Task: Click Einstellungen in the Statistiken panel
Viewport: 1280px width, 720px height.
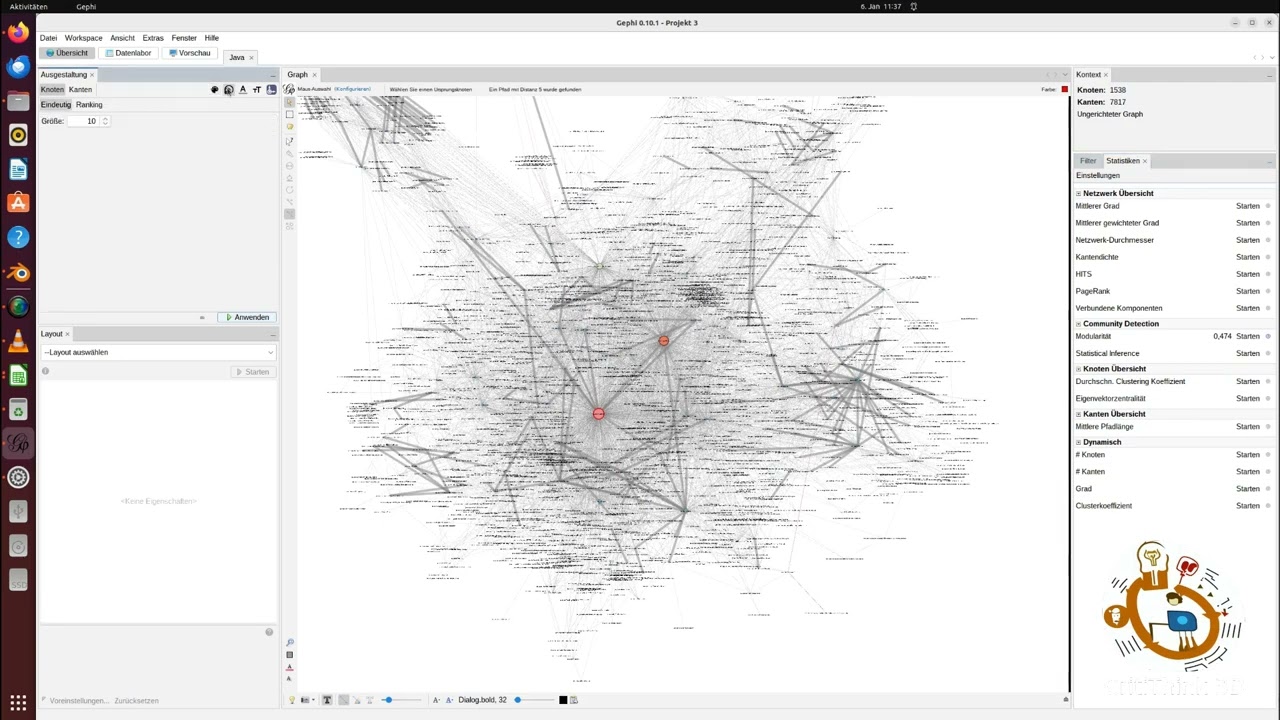Action: coord(1098,175)
